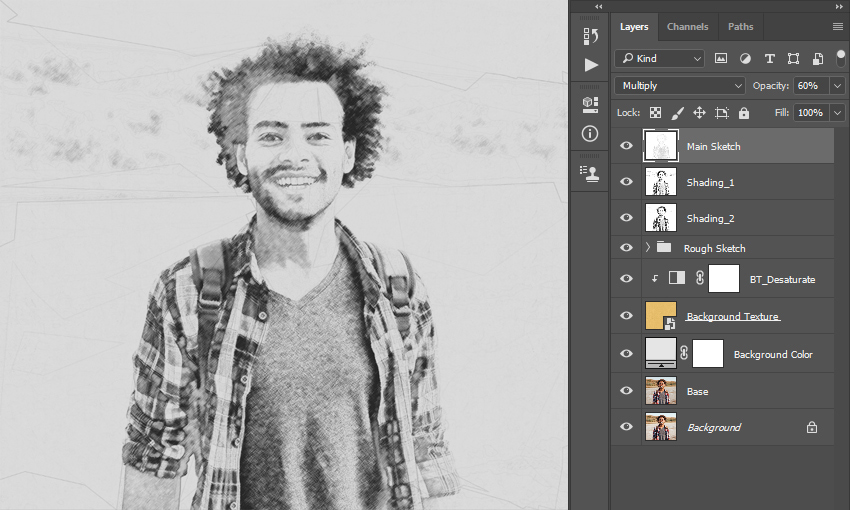Open the Multiply blend mode dropdown
The width and height of the screenshot is (850, 510).
point(680,86)
